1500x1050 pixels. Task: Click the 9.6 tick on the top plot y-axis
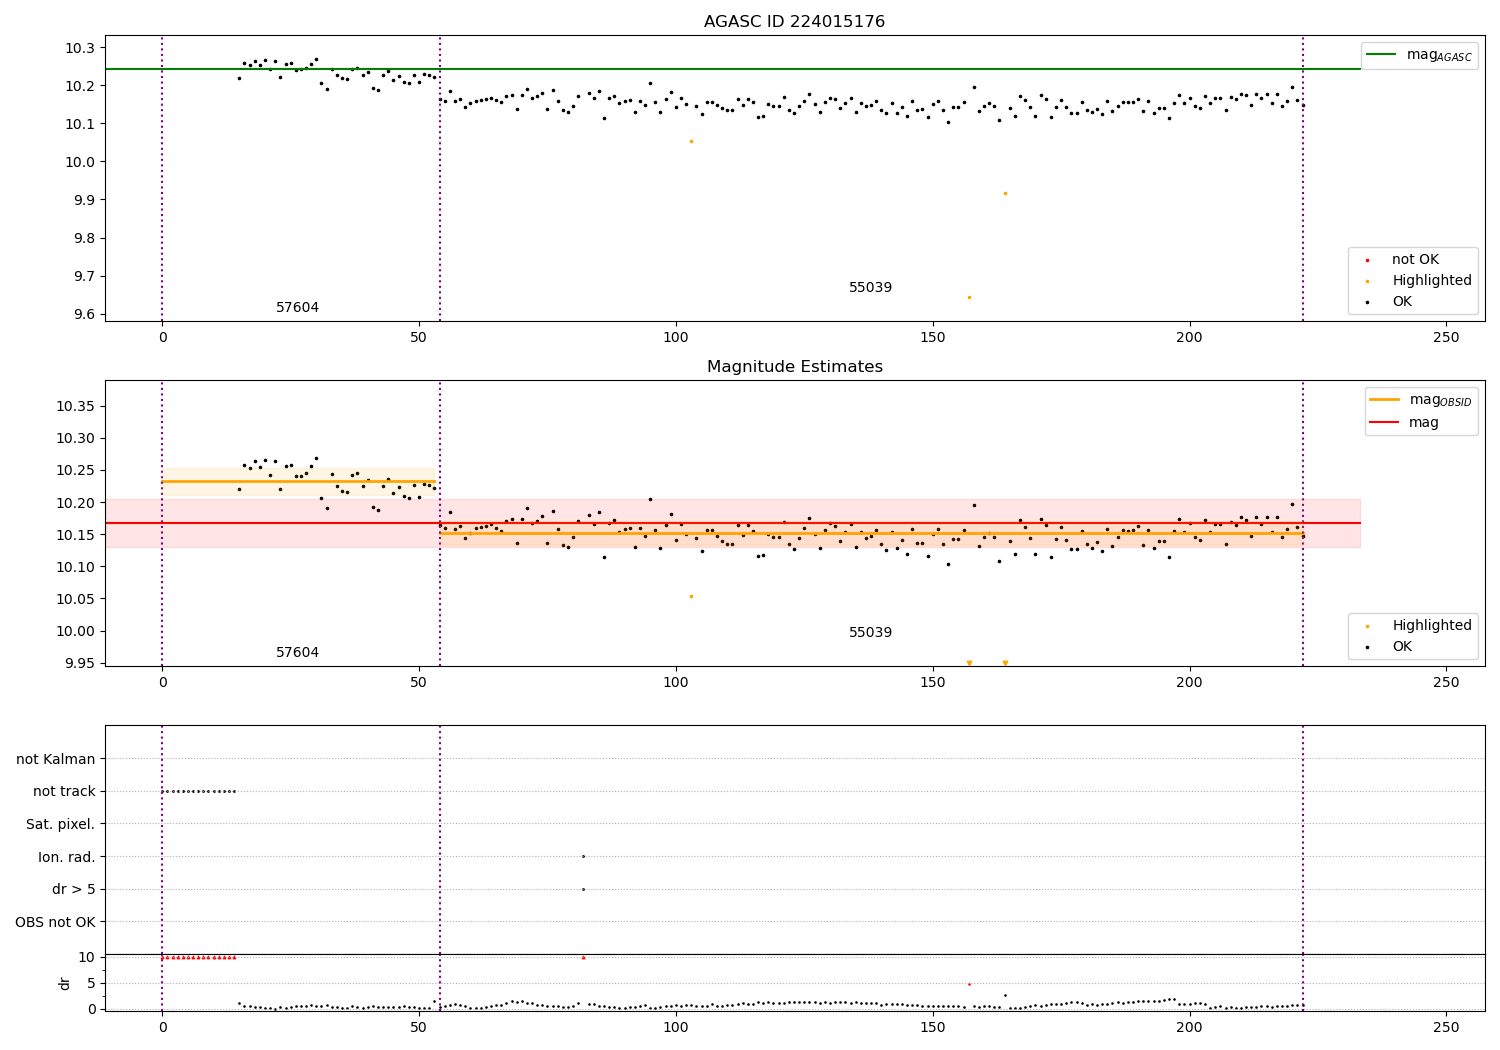[83, 315]
